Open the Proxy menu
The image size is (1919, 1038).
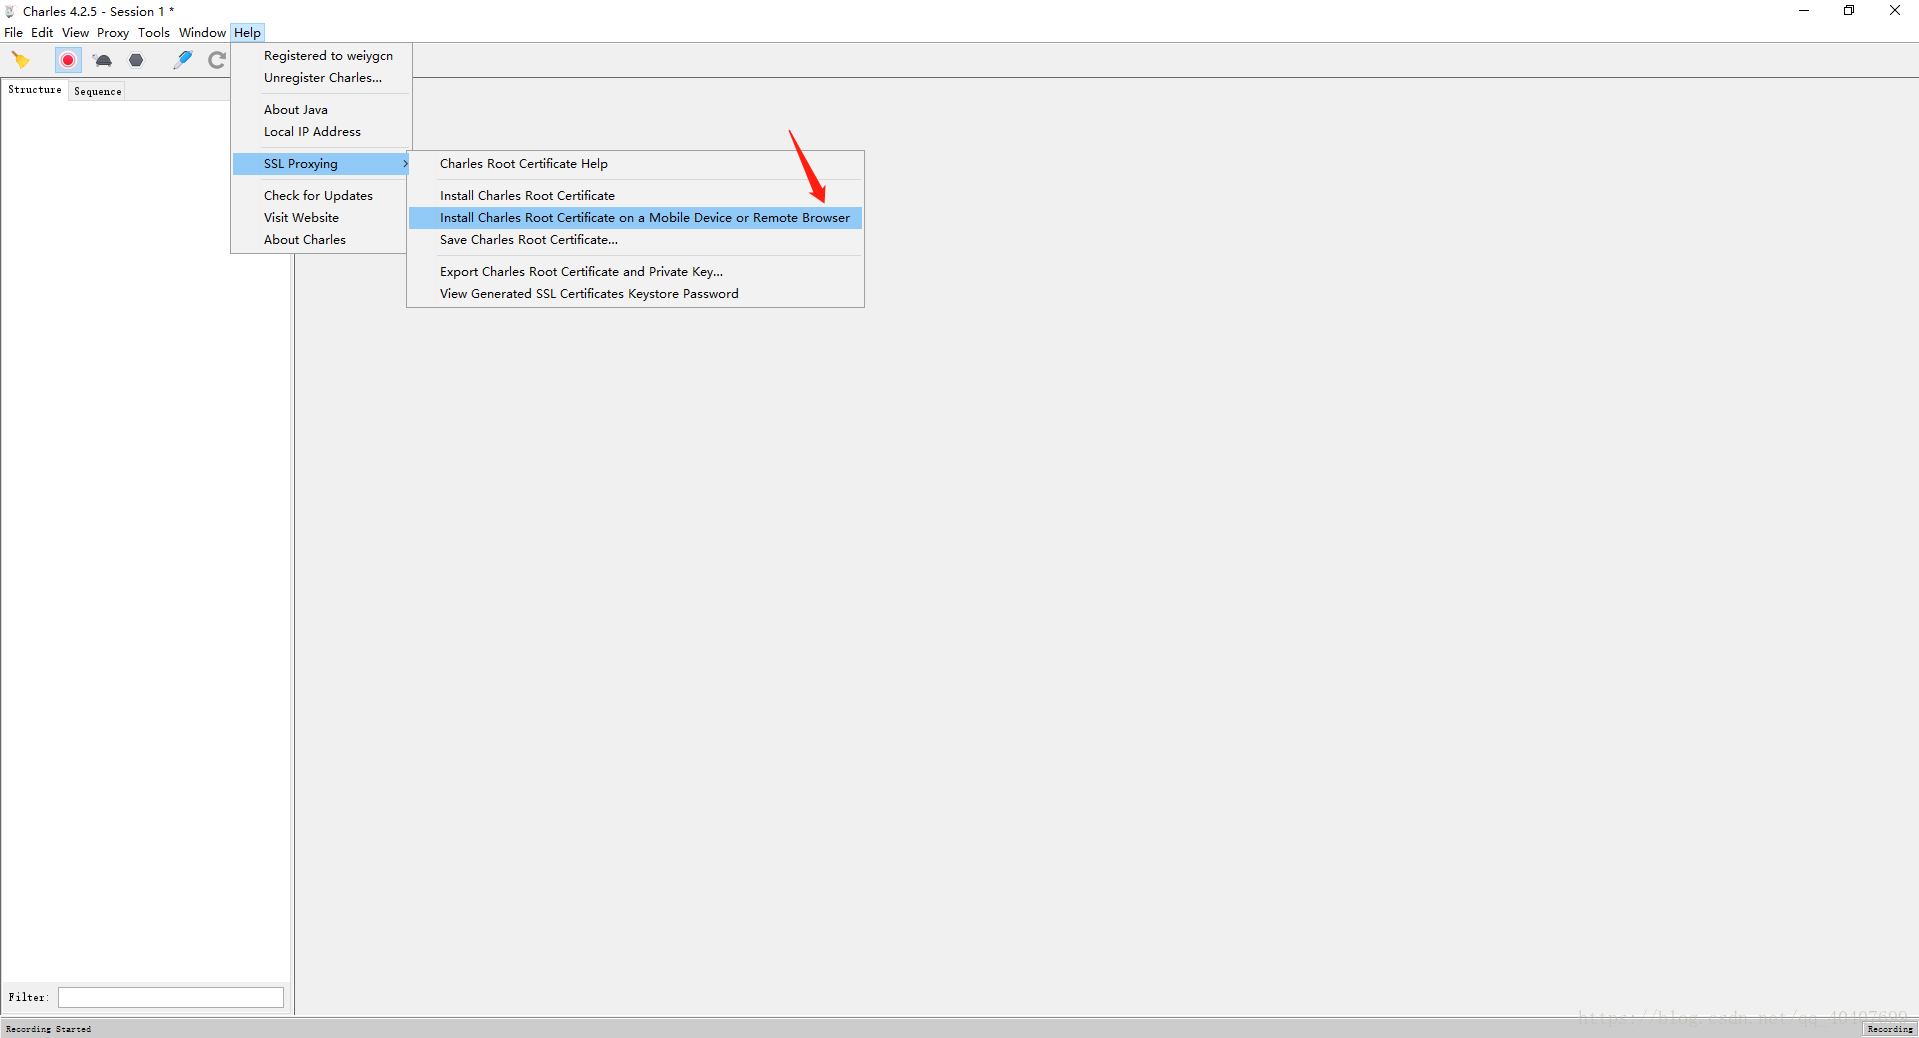(113, 32)
